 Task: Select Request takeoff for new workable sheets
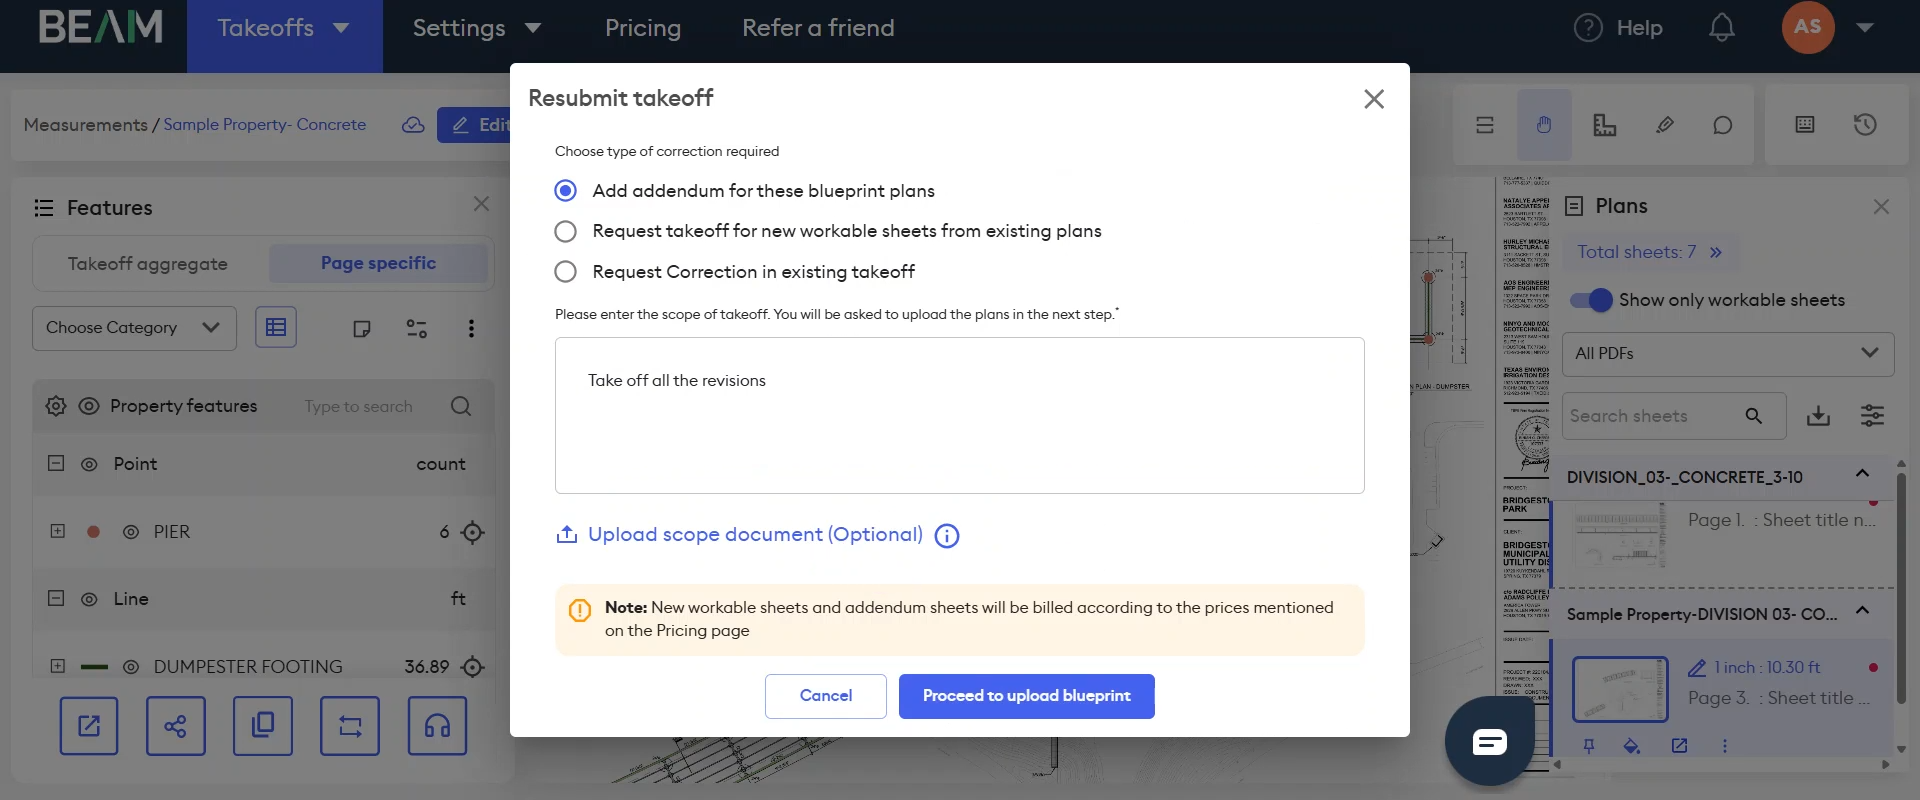pyautogui.click(x=566, y=231)
